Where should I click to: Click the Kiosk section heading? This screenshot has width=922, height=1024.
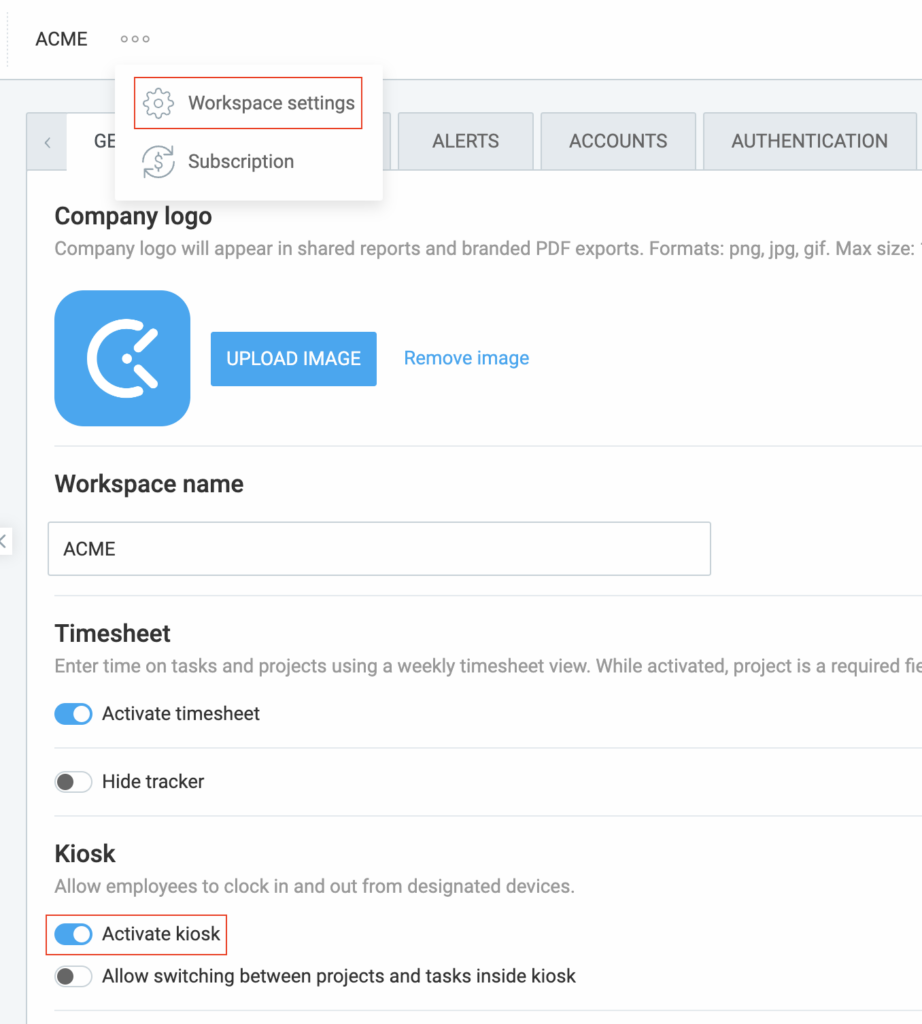coord(85,854)
